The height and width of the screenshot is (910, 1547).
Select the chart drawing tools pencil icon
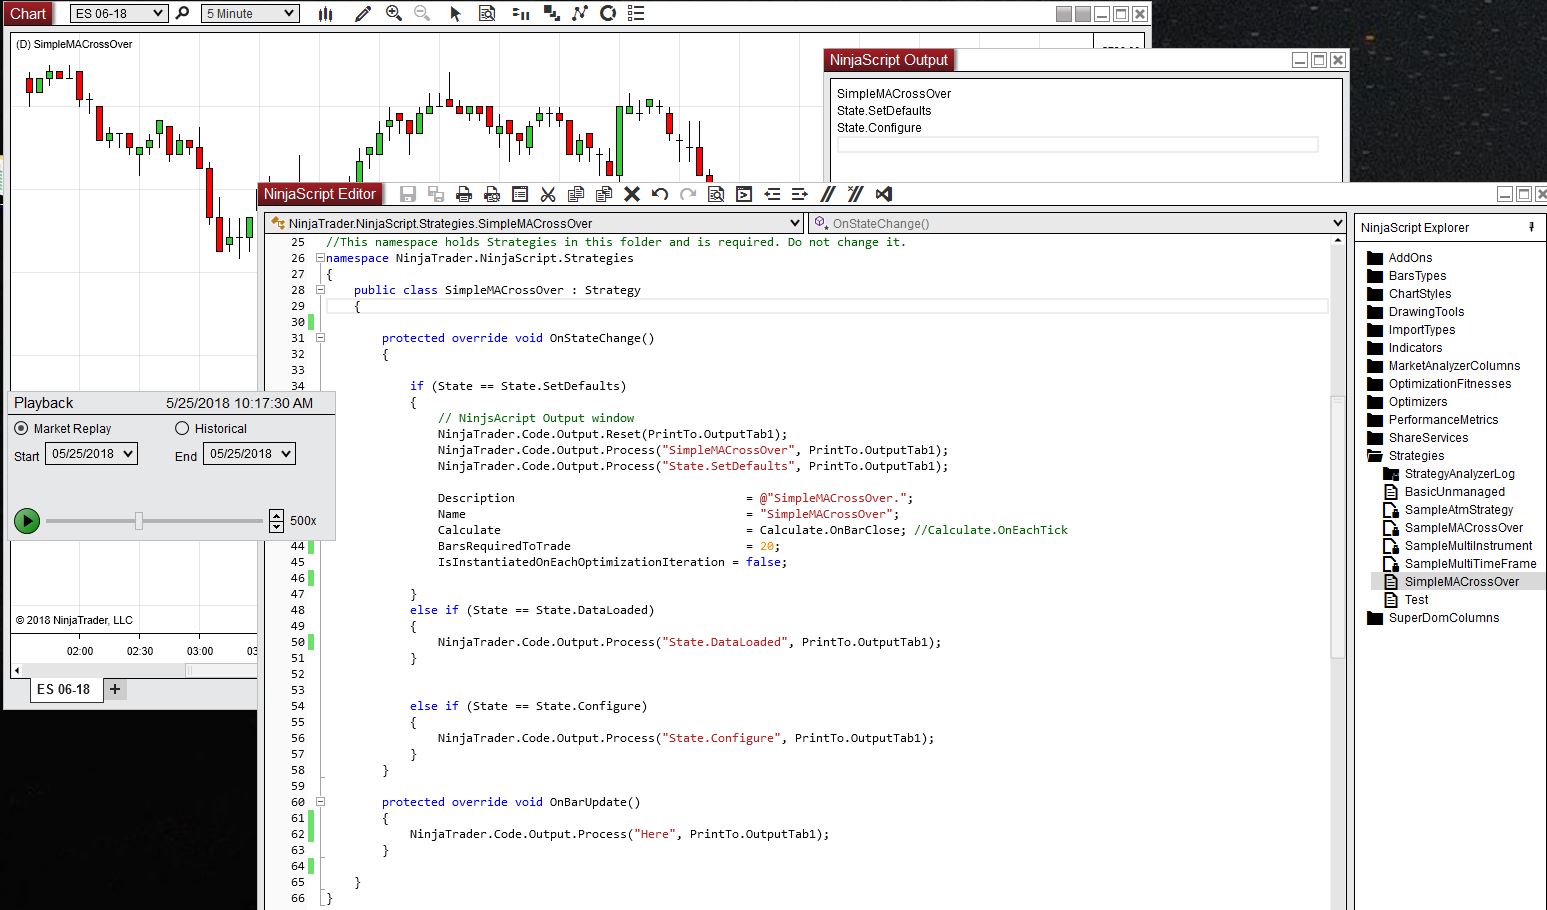[363, 13]
